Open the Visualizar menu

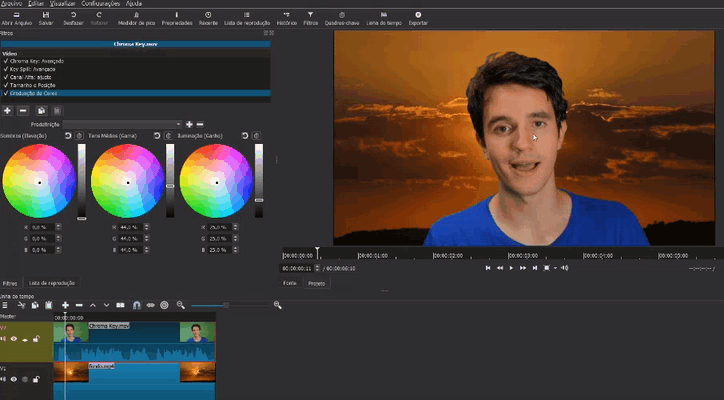63,3
